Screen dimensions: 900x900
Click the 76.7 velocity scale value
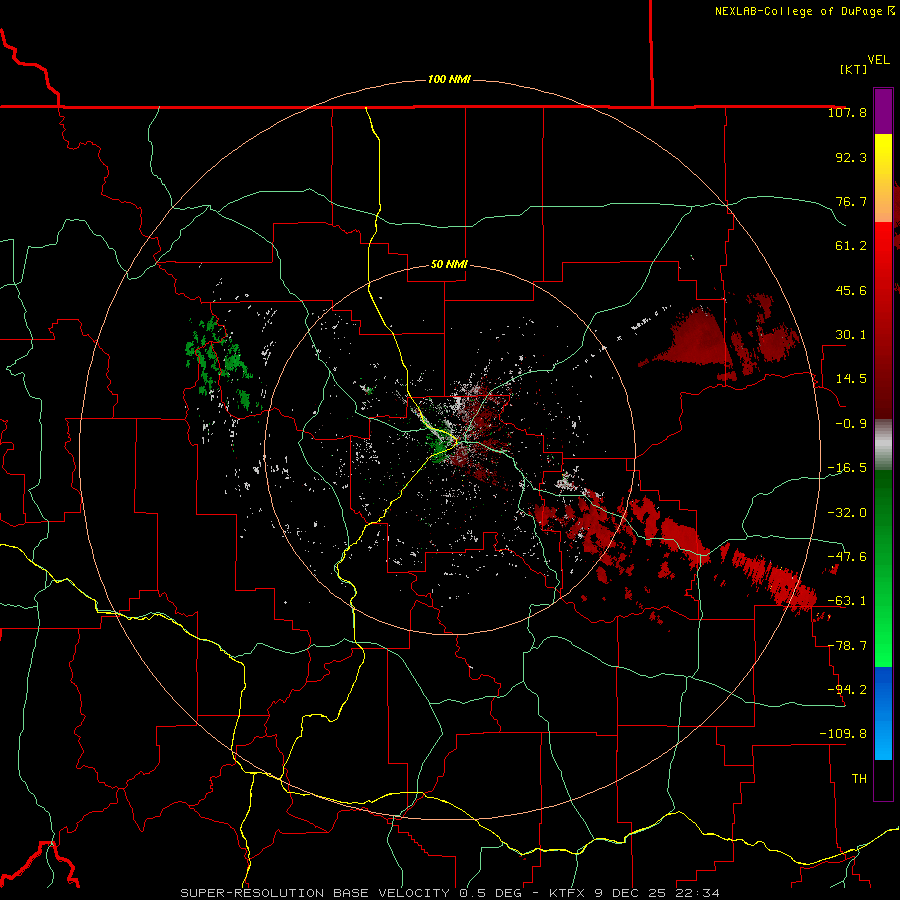(851, 201)
